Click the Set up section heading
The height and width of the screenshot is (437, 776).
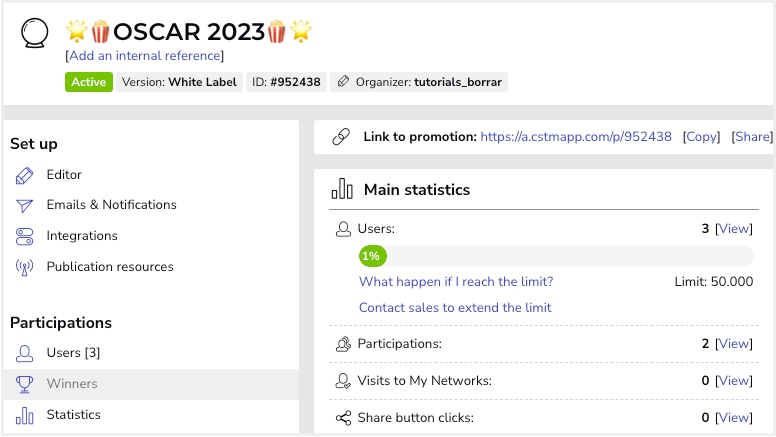(34, 144)
